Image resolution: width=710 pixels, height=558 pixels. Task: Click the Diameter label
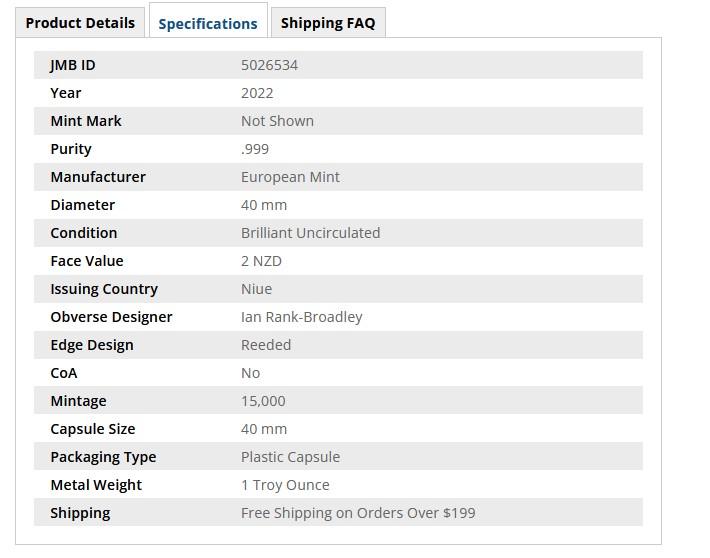coord(82,205)
